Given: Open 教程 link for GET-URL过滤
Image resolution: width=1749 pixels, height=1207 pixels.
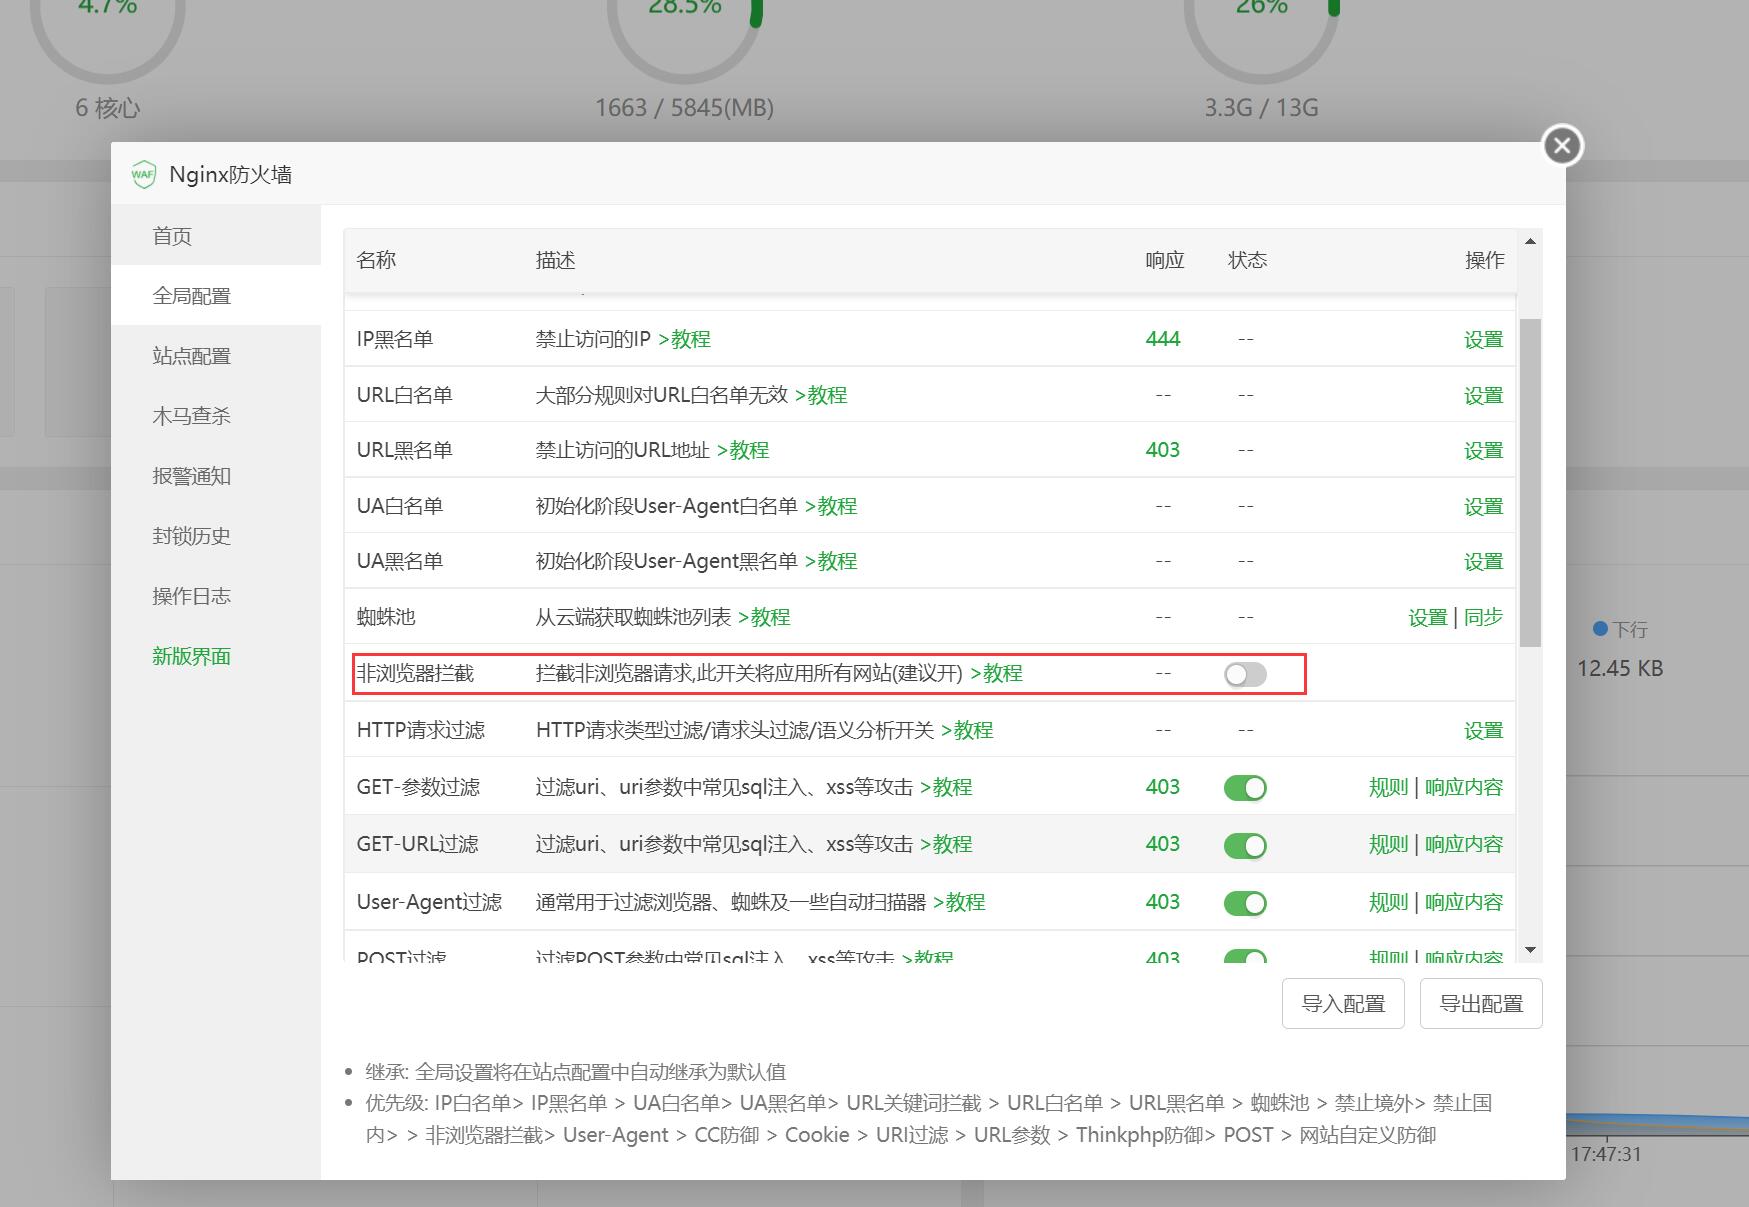Looking at the screenshot, I should pyautogui.click(x=946, y=845).
